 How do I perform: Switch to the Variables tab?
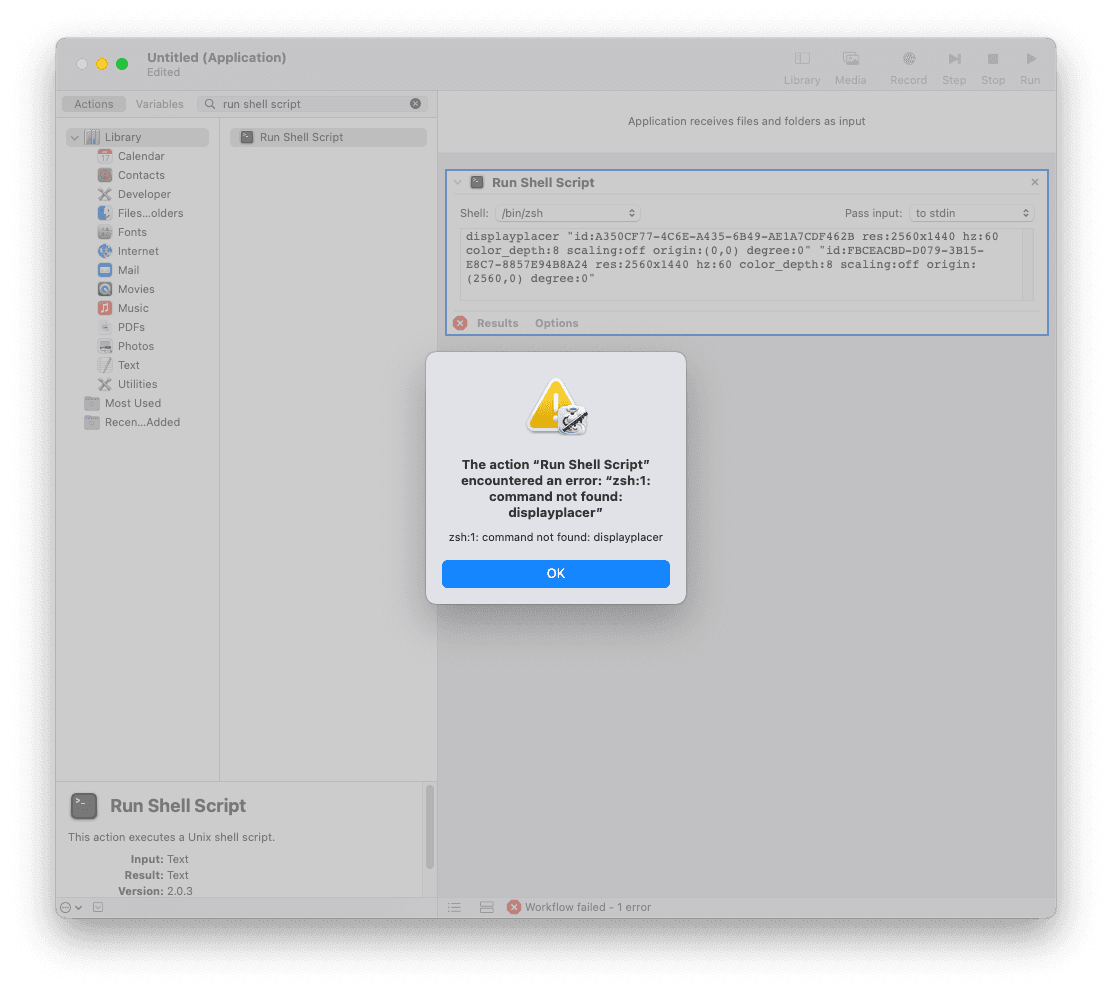160,104
